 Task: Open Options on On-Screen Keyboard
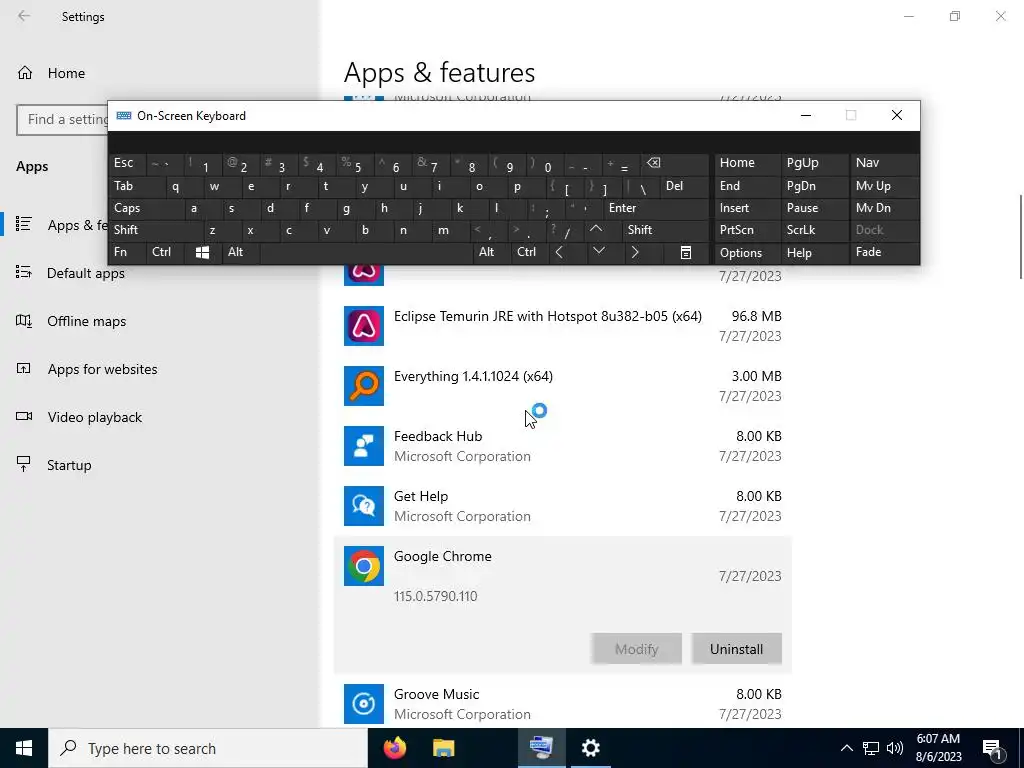coord(747,253)
